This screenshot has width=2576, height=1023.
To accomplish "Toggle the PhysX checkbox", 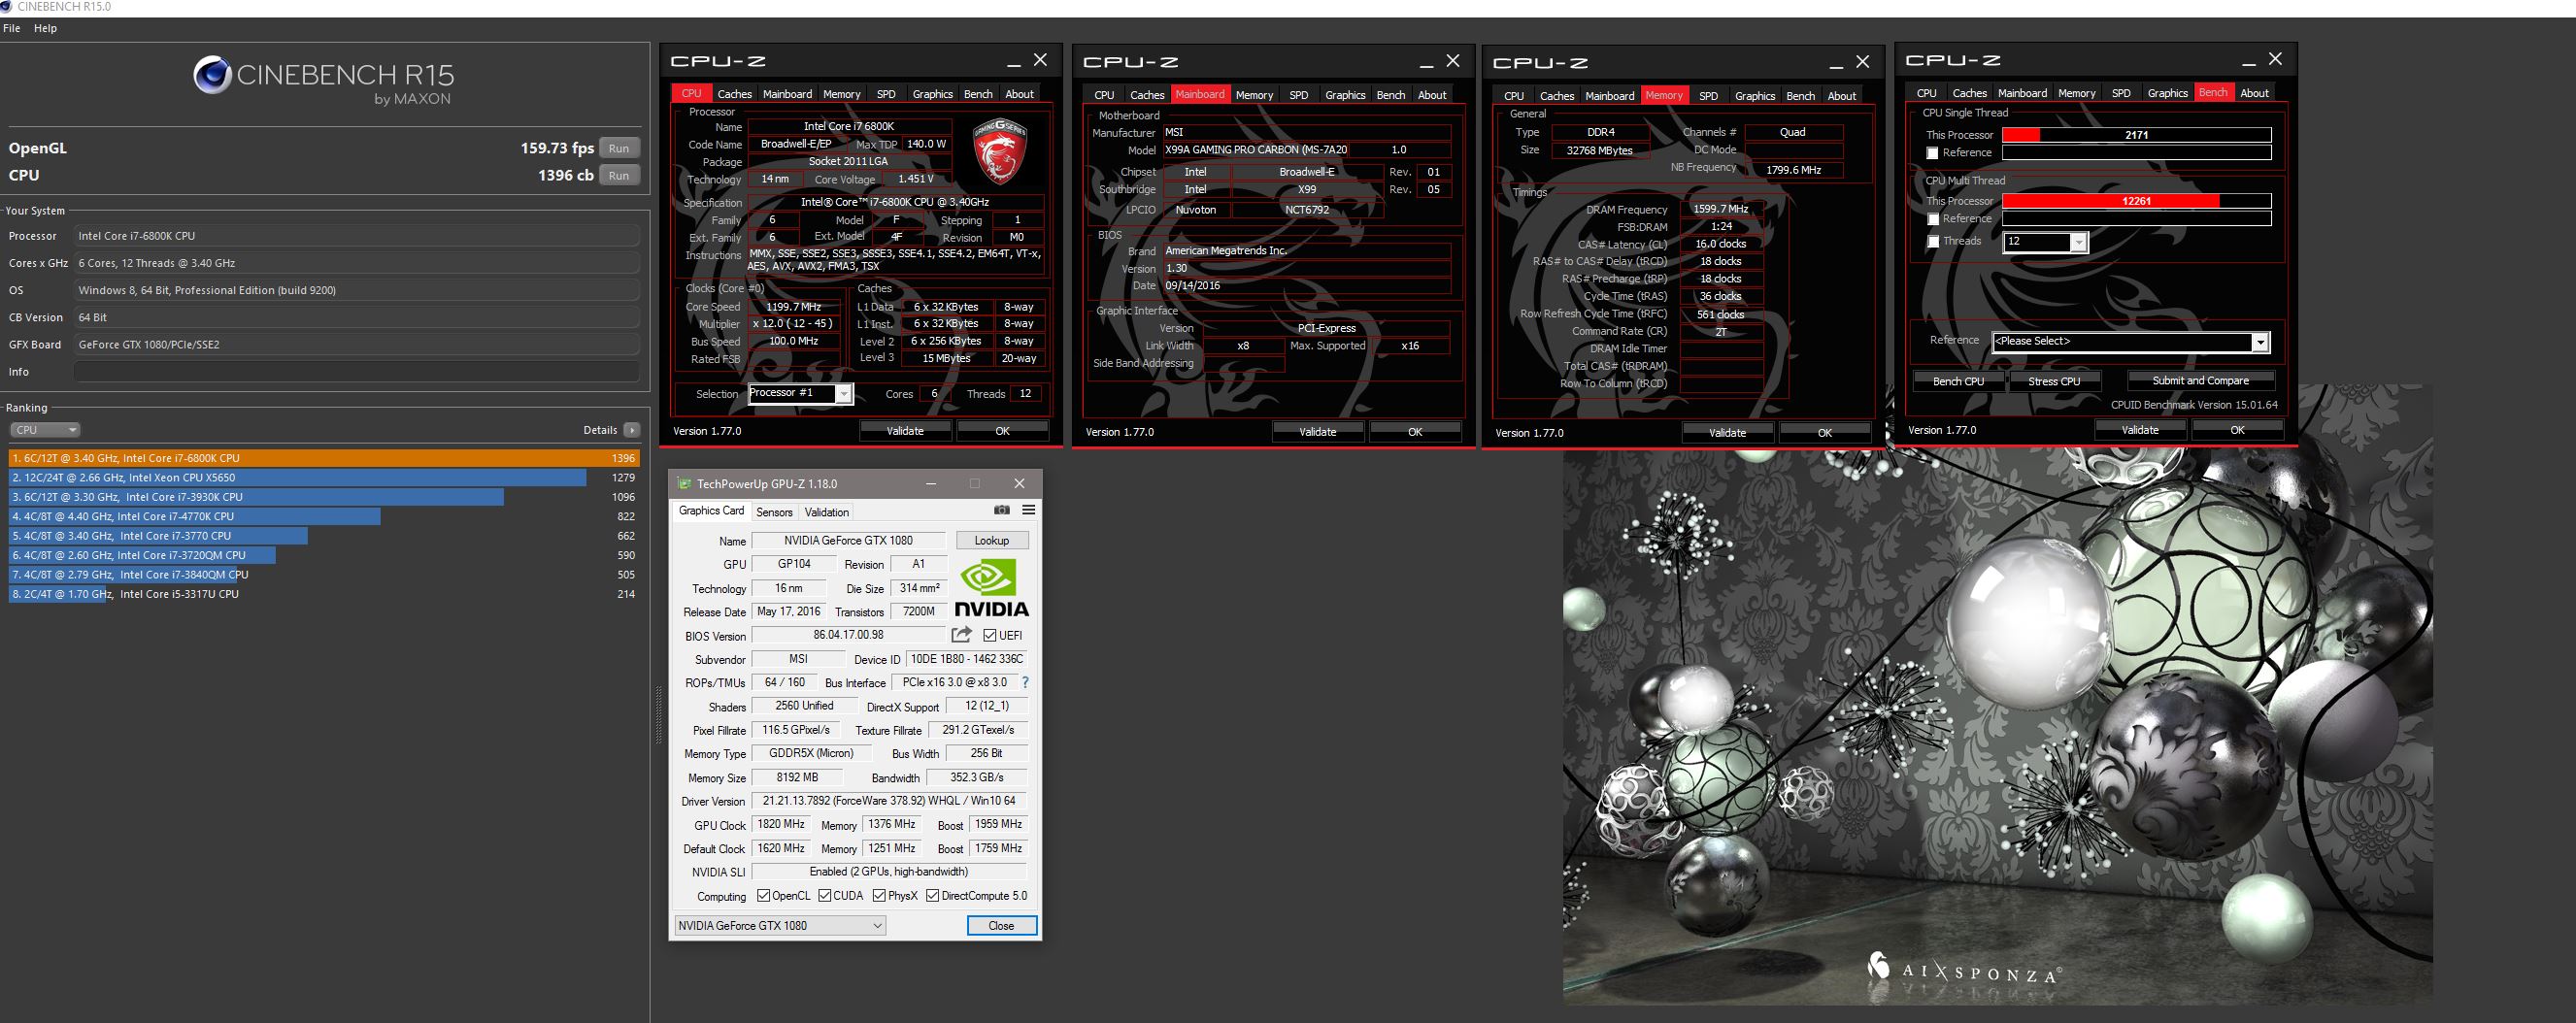I will coord(880,896).
